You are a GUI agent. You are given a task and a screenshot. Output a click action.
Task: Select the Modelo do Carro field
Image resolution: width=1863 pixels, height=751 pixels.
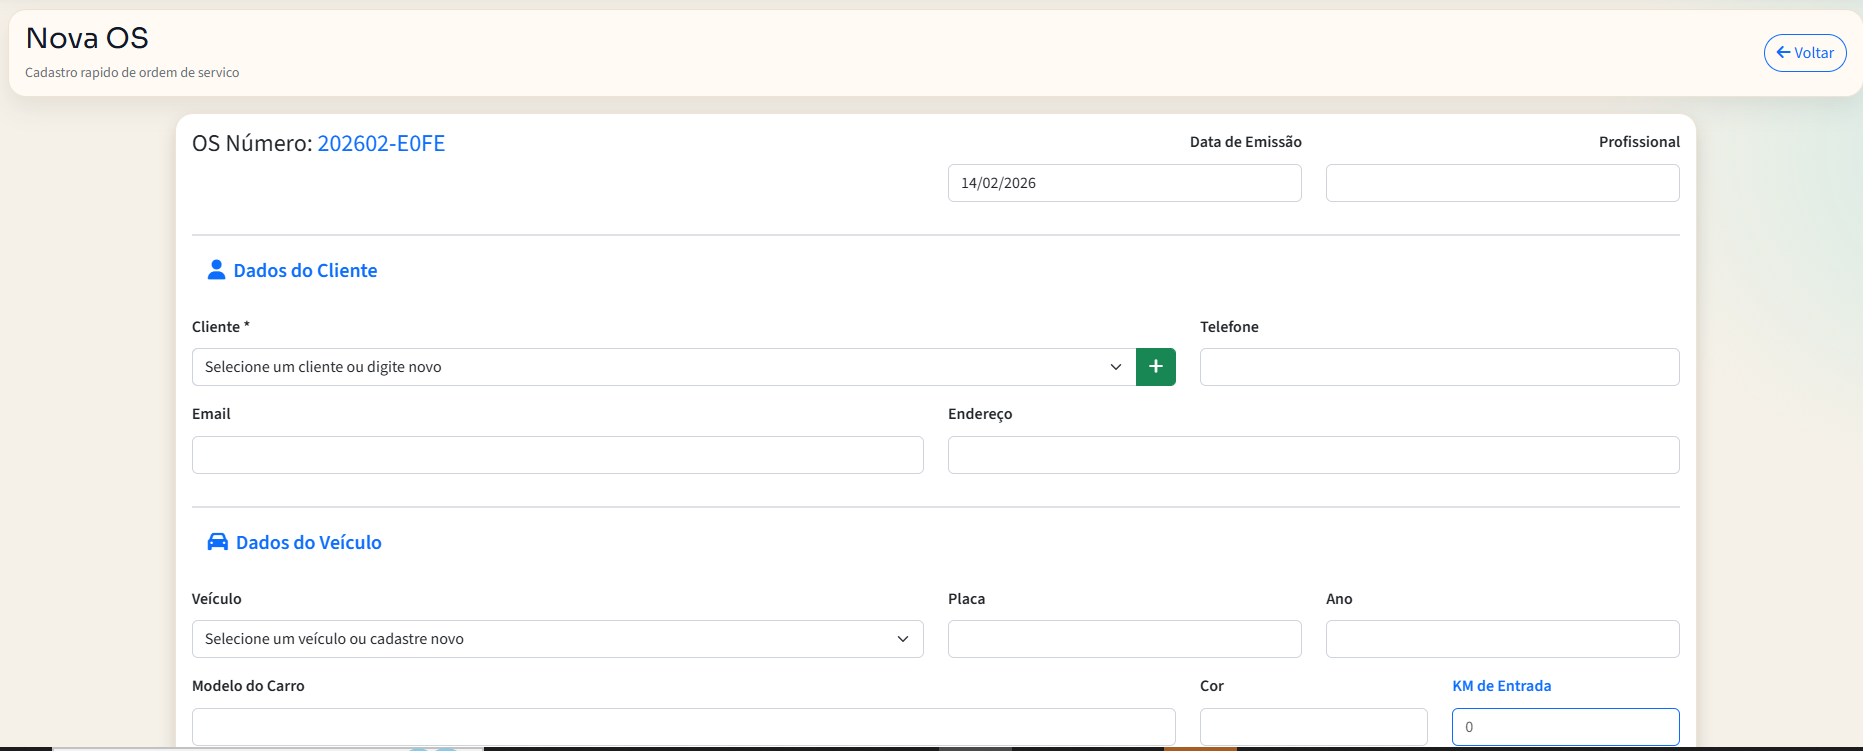pos(683,726)
